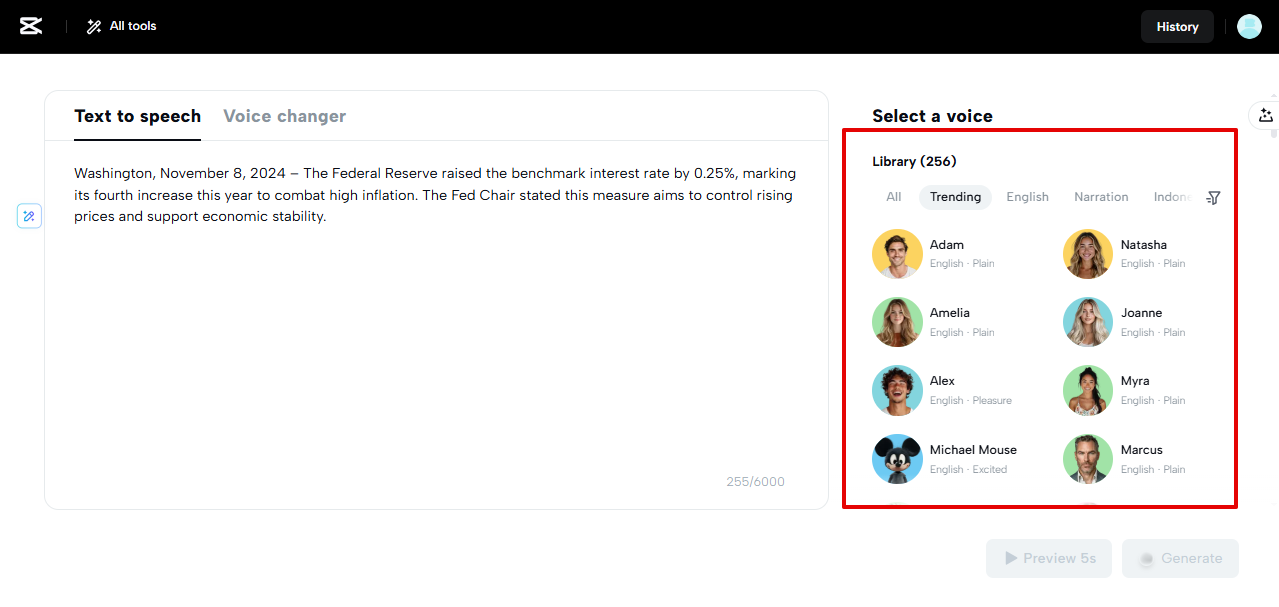Switch to the Voice changer tab
The height and width of the screenshot is (607, 1279).
(284, 116)
